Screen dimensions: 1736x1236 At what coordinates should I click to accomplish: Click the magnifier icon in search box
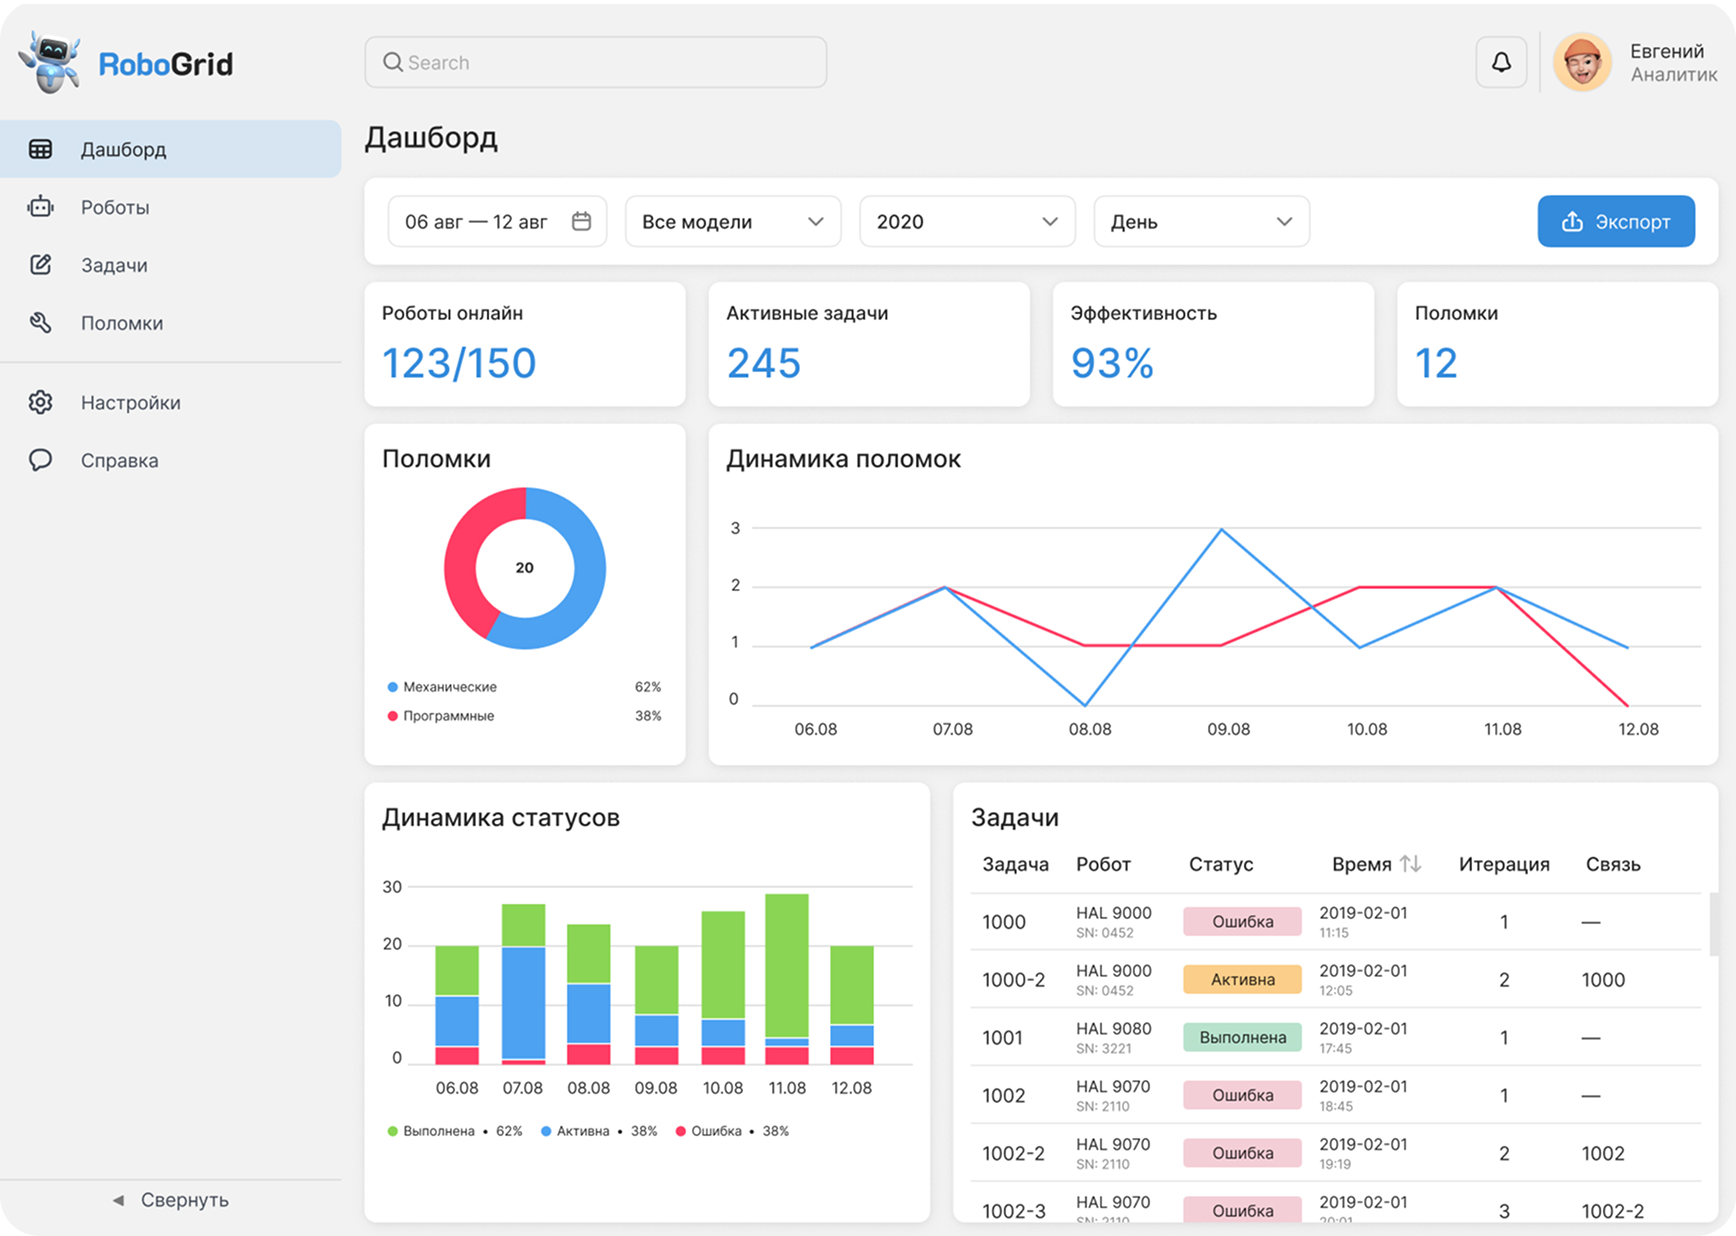tap(393, 62)
